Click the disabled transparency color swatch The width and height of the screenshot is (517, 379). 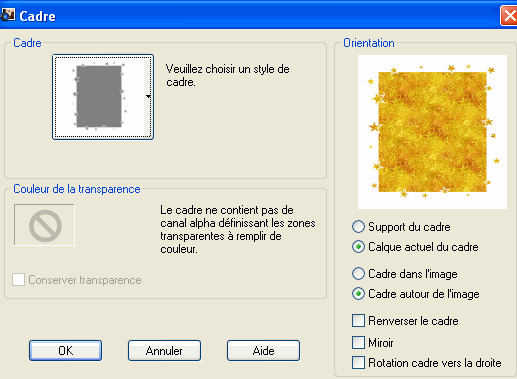click(44, 225)
